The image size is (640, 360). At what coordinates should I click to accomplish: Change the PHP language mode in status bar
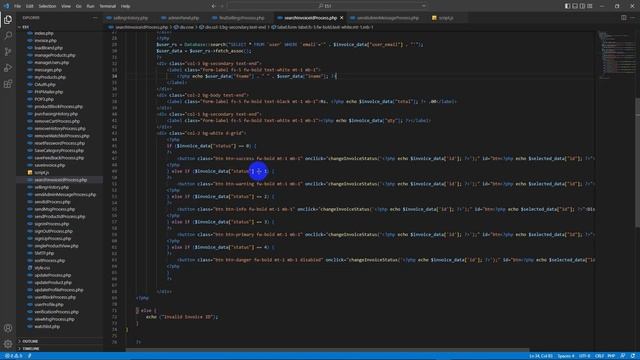tap(611, 356)
